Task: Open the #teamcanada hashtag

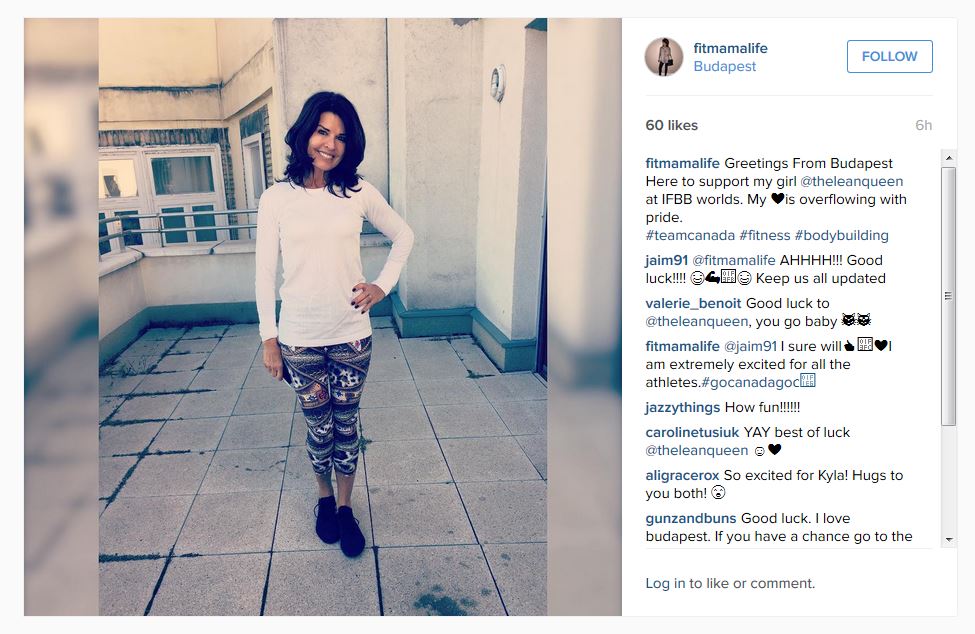Action: coord(690,236)
